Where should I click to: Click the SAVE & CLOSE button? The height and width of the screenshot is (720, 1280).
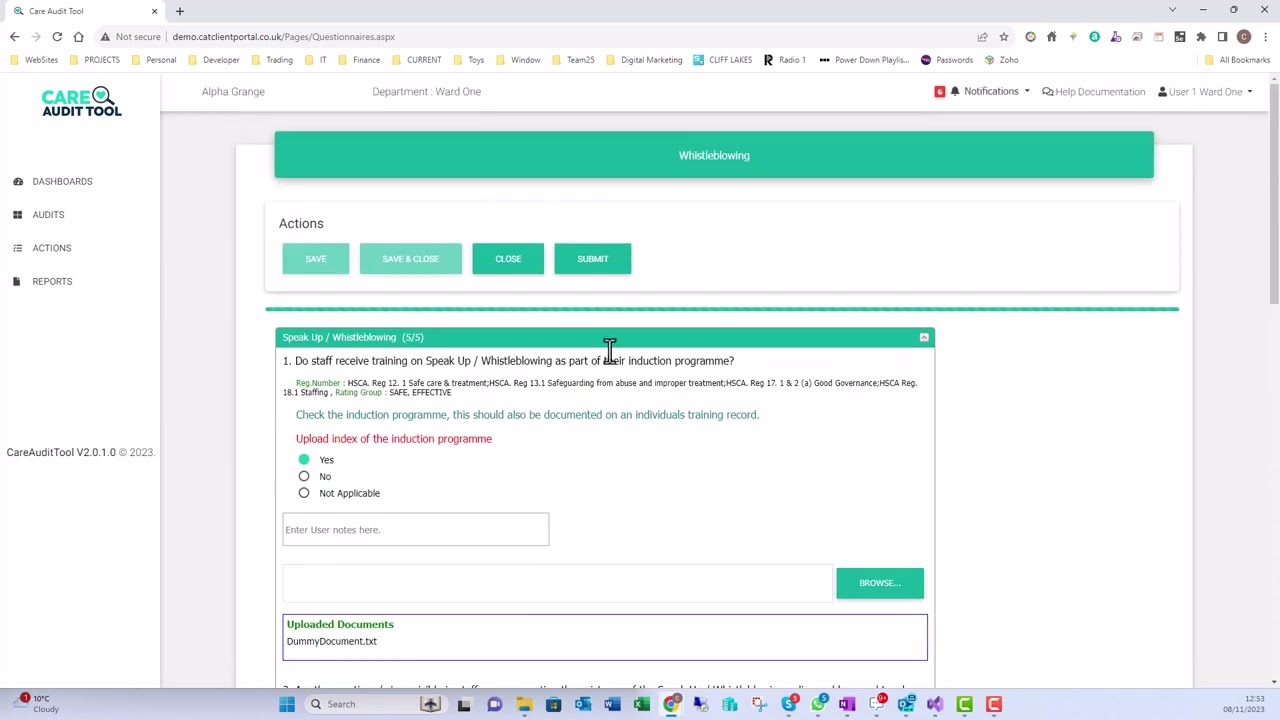410,259
